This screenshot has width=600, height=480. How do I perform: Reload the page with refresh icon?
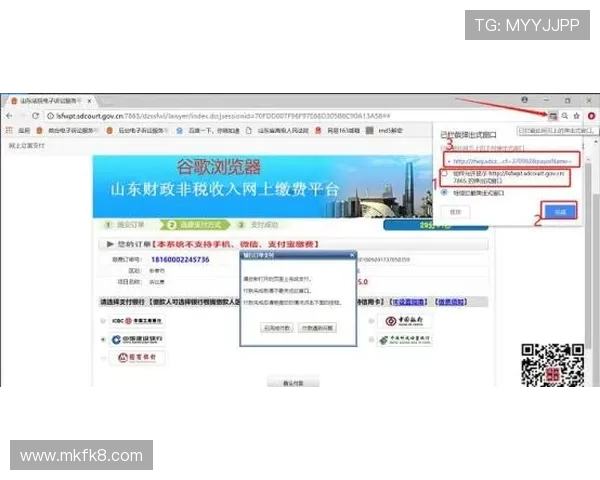35,116
